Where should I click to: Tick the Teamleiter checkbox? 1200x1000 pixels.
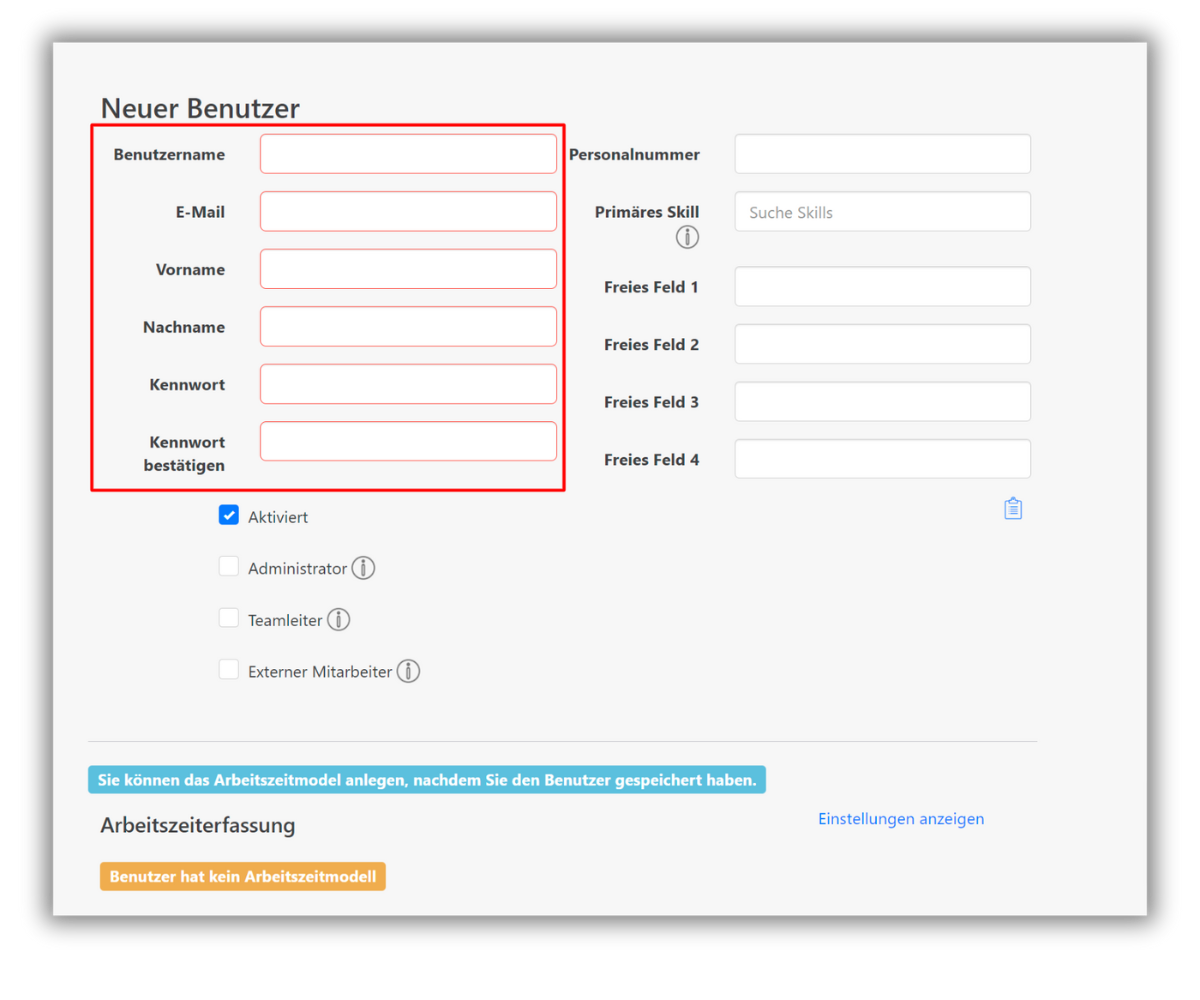click(229, 618)
